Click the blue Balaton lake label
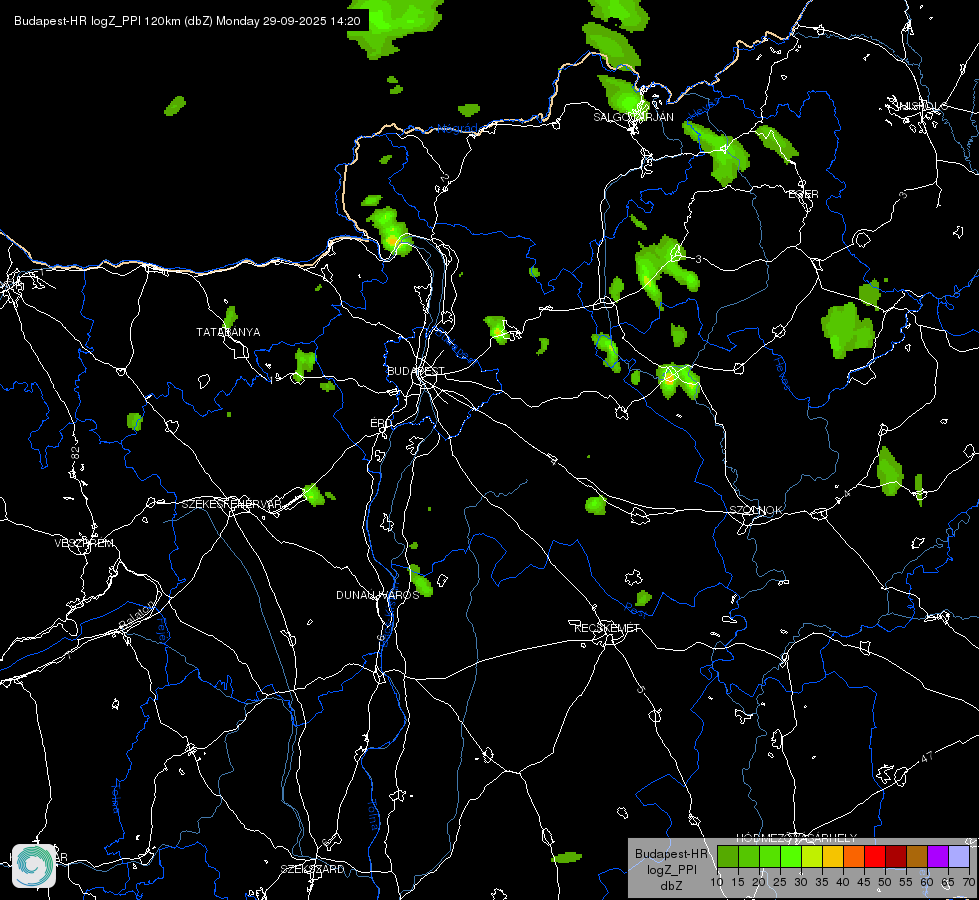 tap(139, 615)
